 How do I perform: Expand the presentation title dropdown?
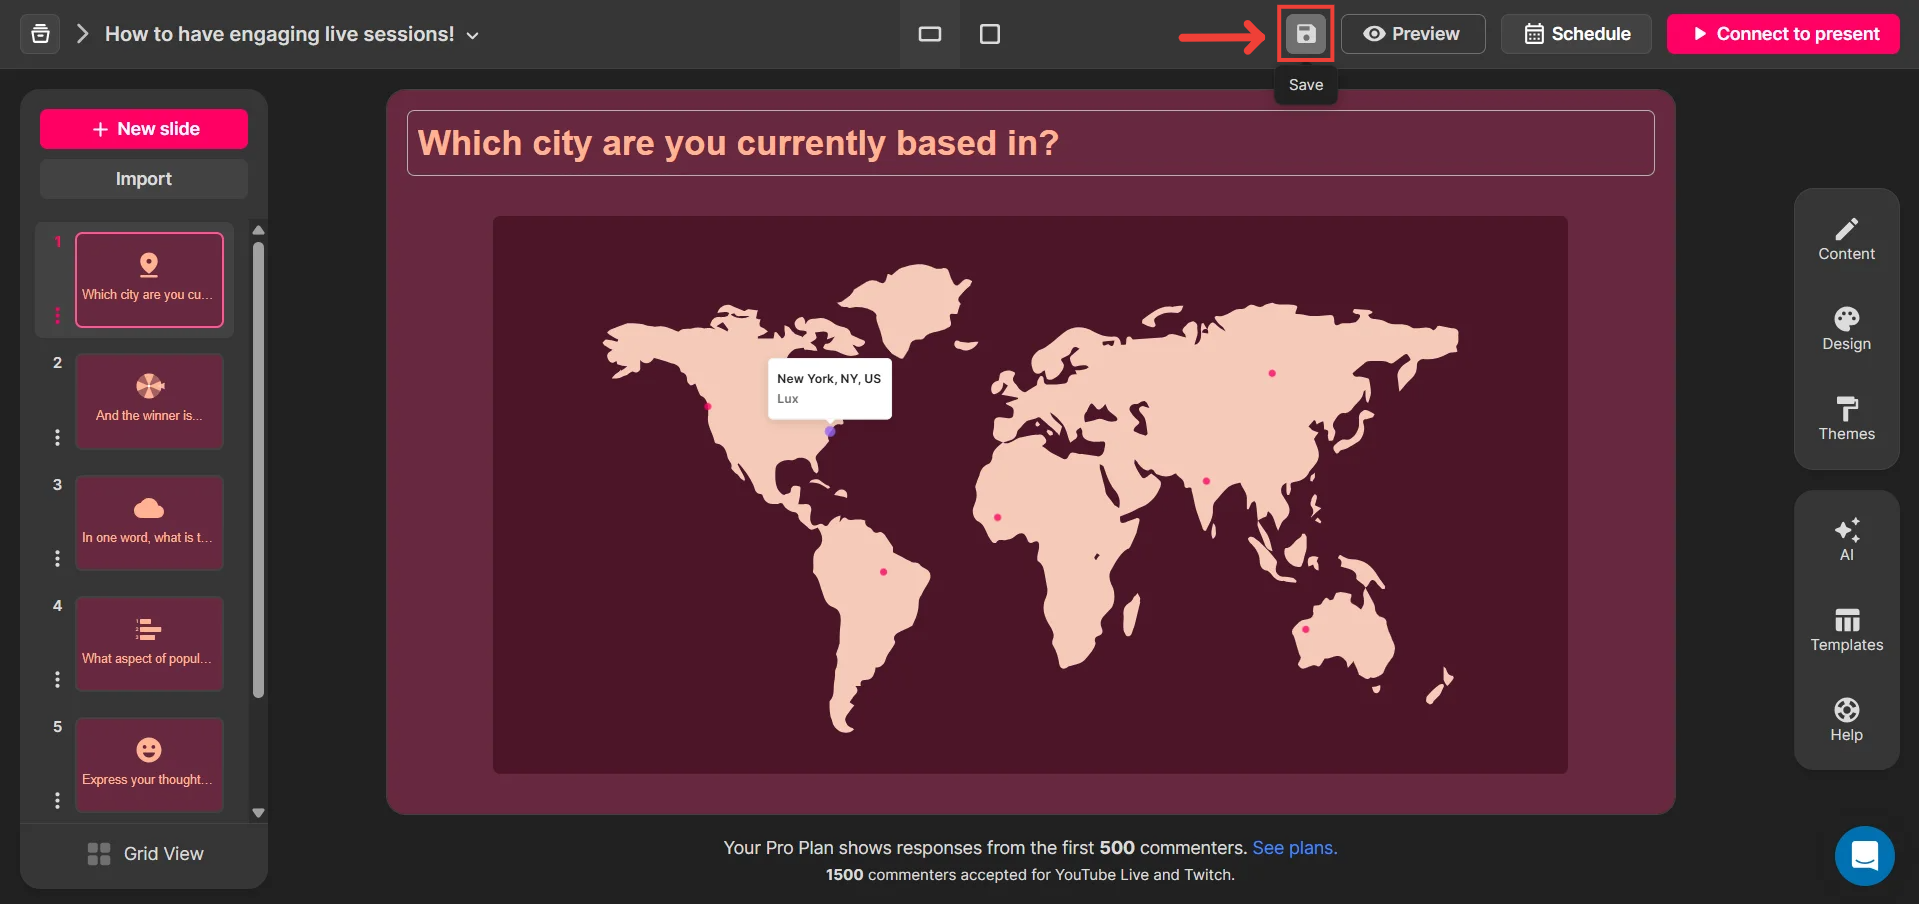[x=473, y=35]
